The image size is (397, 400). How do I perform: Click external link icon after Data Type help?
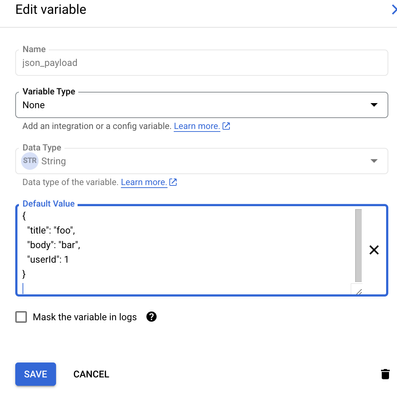(x=173, y=182)
